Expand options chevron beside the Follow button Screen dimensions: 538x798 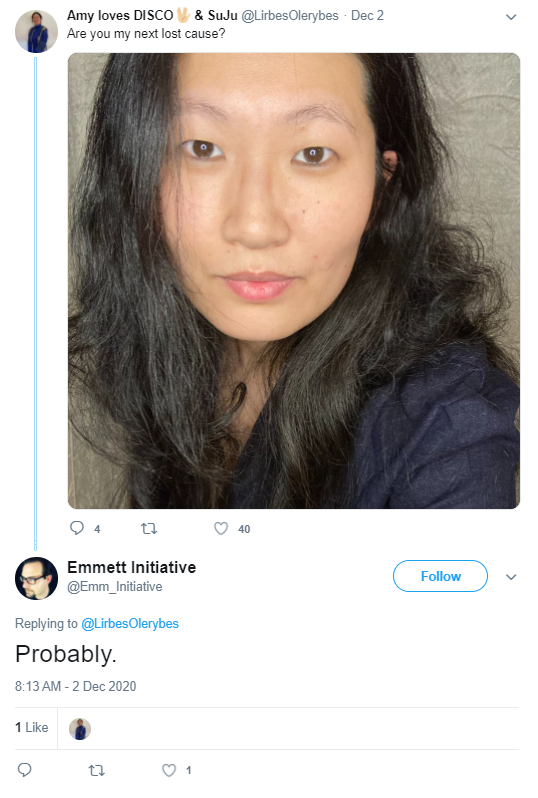tap(511, 577)
